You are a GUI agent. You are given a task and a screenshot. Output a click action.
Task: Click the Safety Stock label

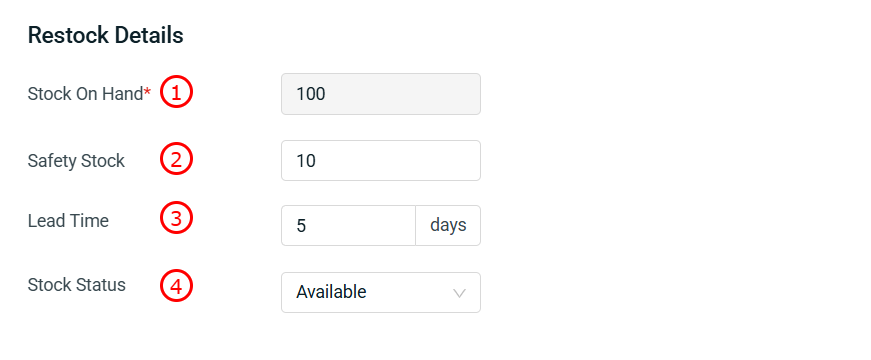76,161
